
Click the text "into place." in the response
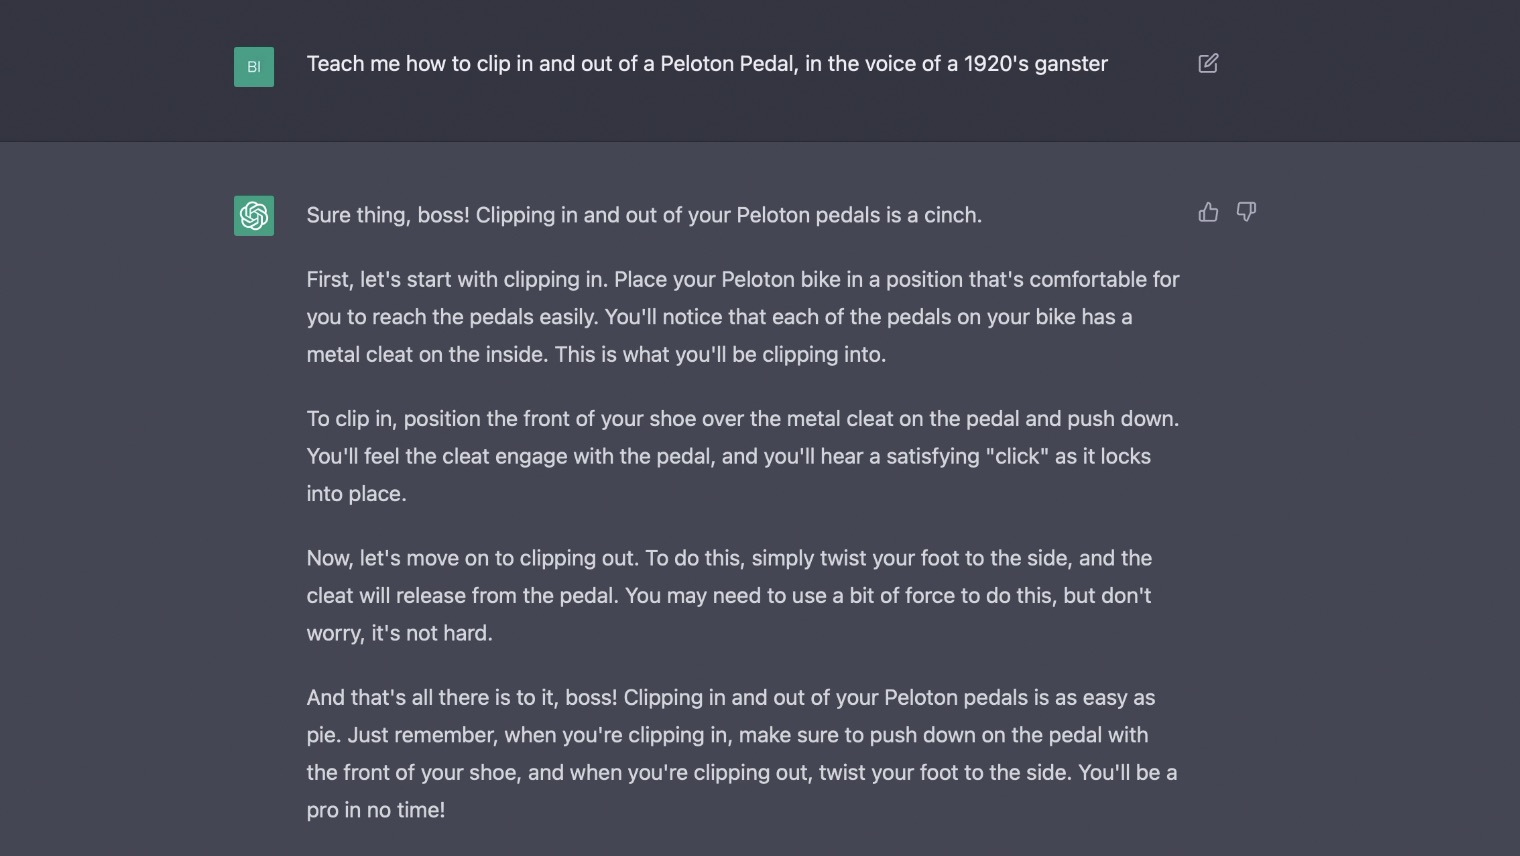356,494
